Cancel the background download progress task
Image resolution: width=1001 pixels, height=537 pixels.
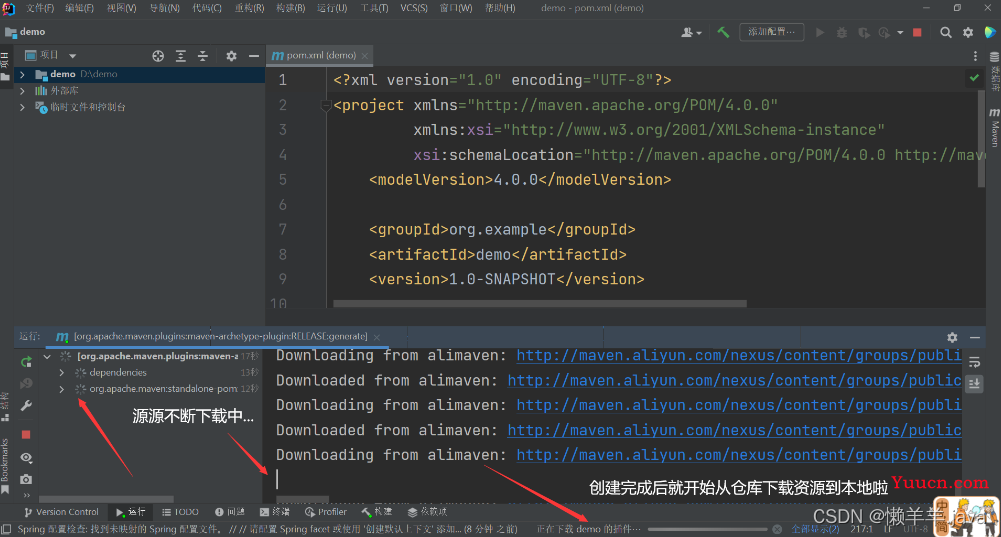click(x=777, y=529)
